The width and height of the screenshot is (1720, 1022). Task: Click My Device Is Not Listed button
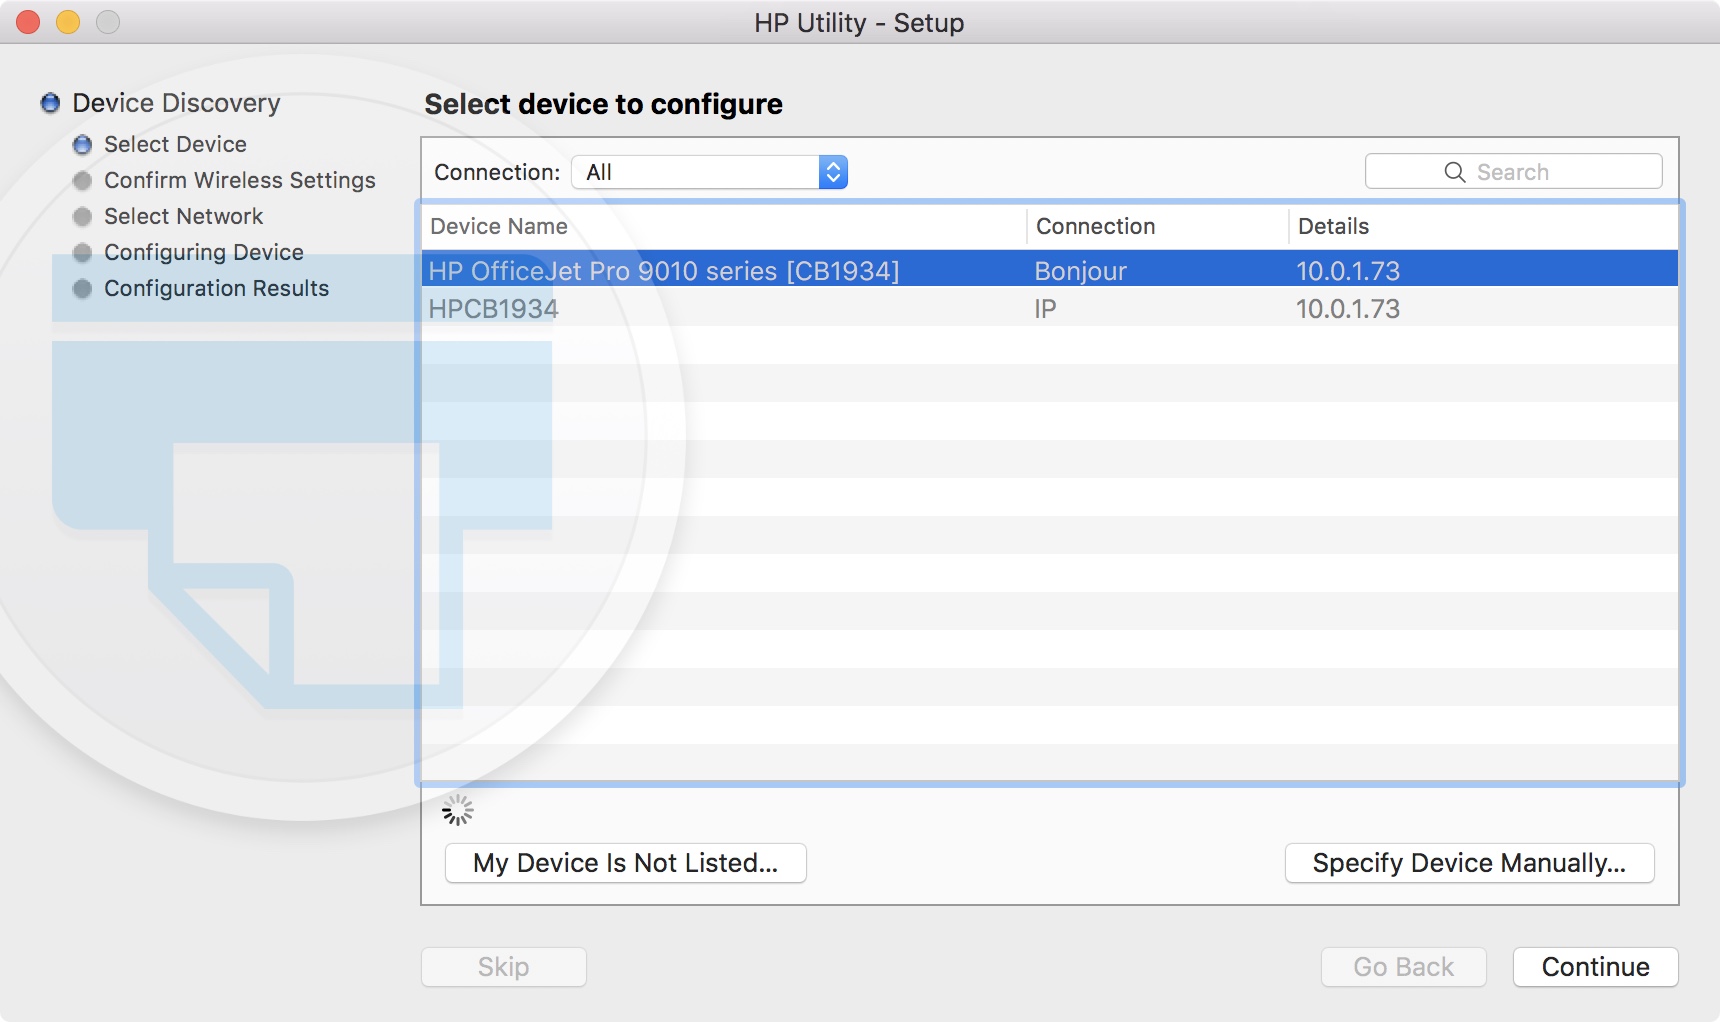click(625, 863)
